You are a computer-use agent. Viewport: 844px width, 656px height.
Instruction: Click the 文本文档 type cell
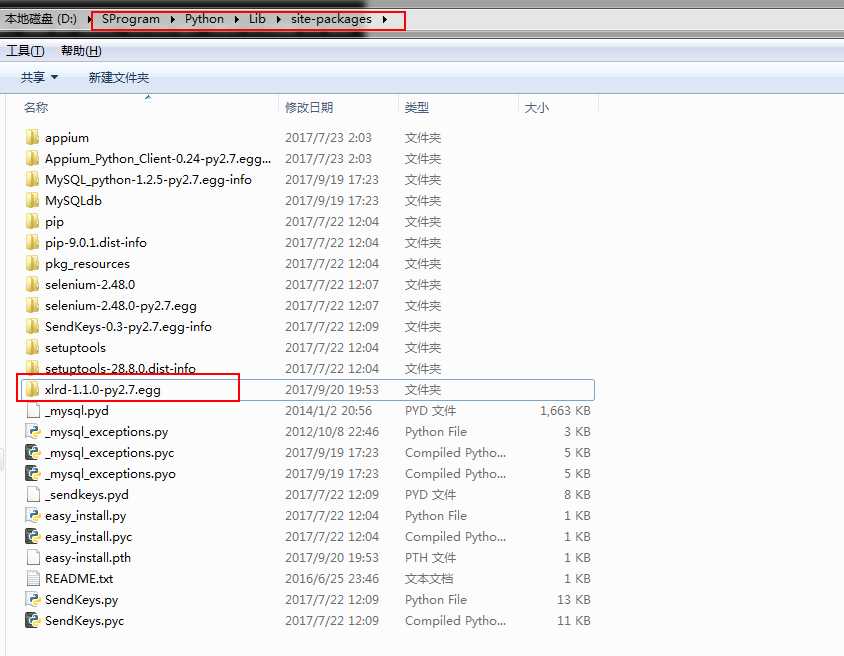429,579
